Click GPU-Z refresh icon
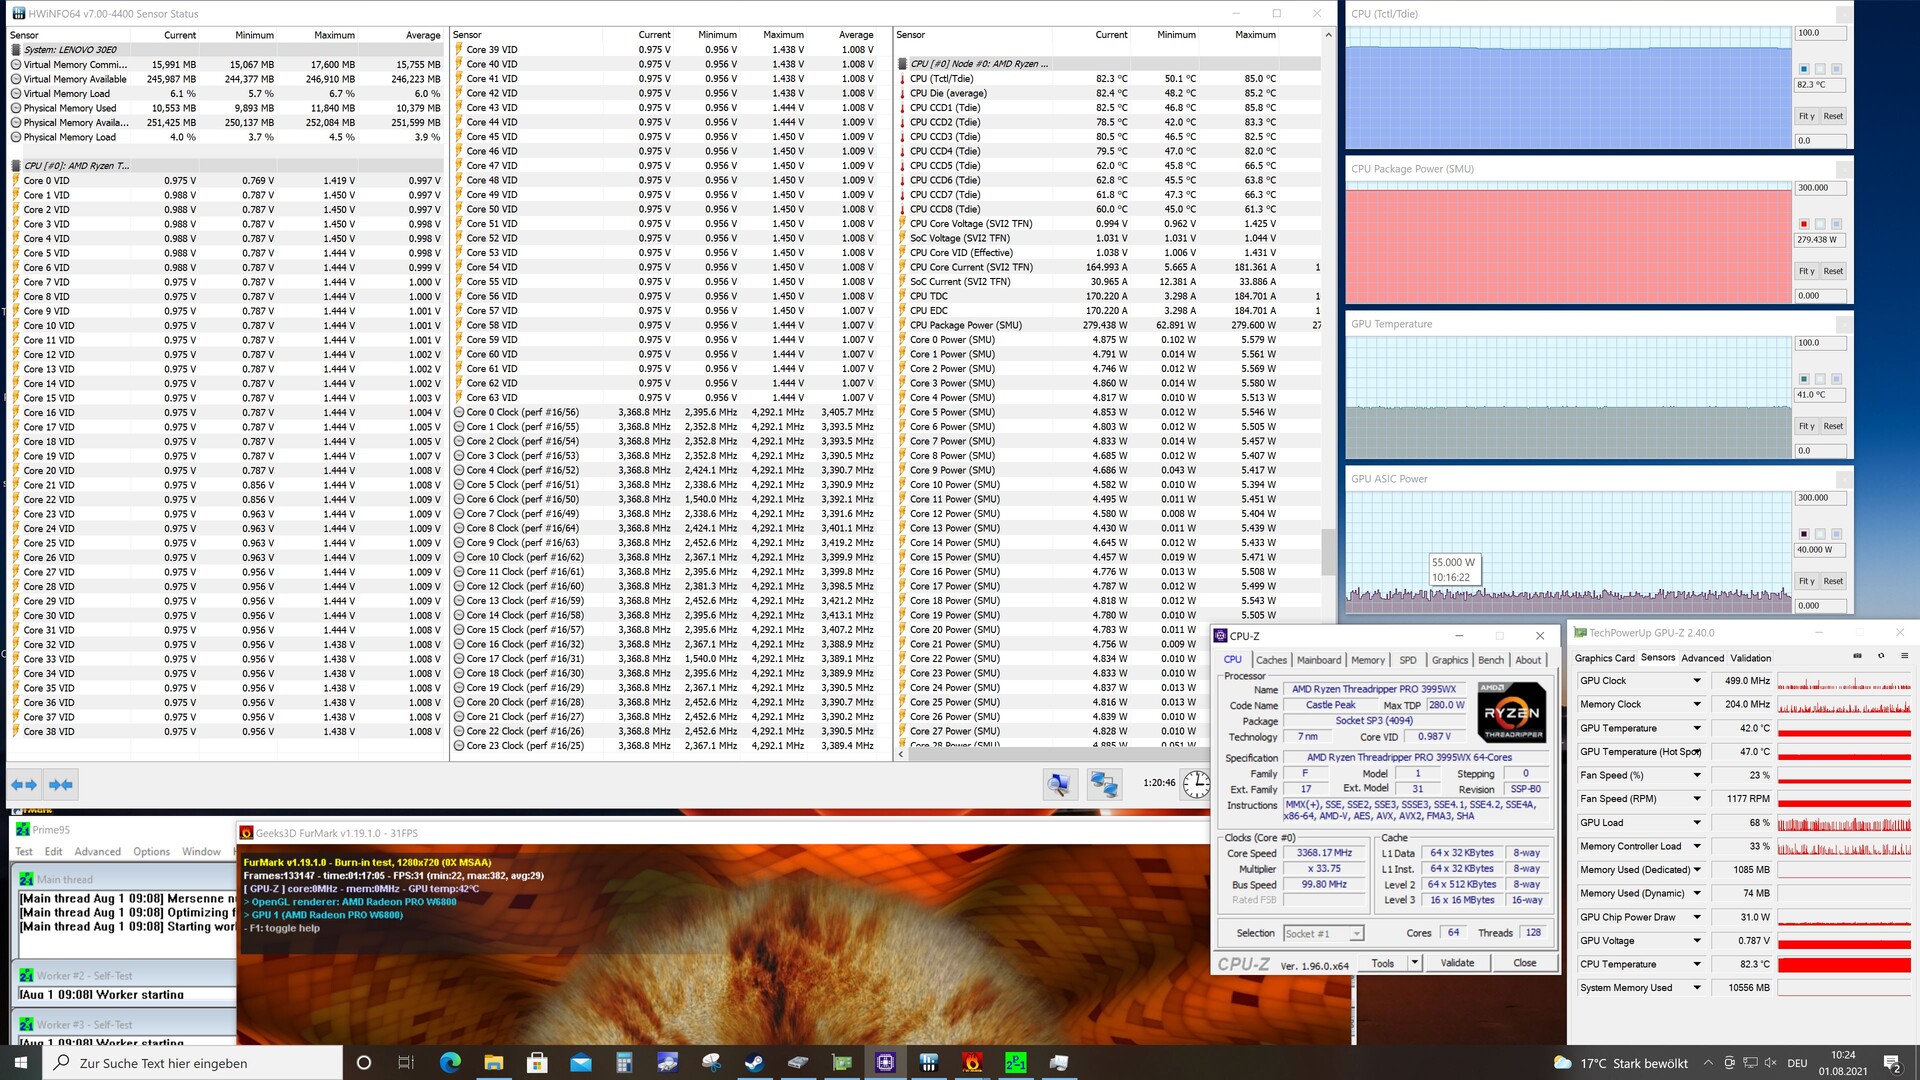Screen dimensions: 1920x1080 tap(1881, 657)
